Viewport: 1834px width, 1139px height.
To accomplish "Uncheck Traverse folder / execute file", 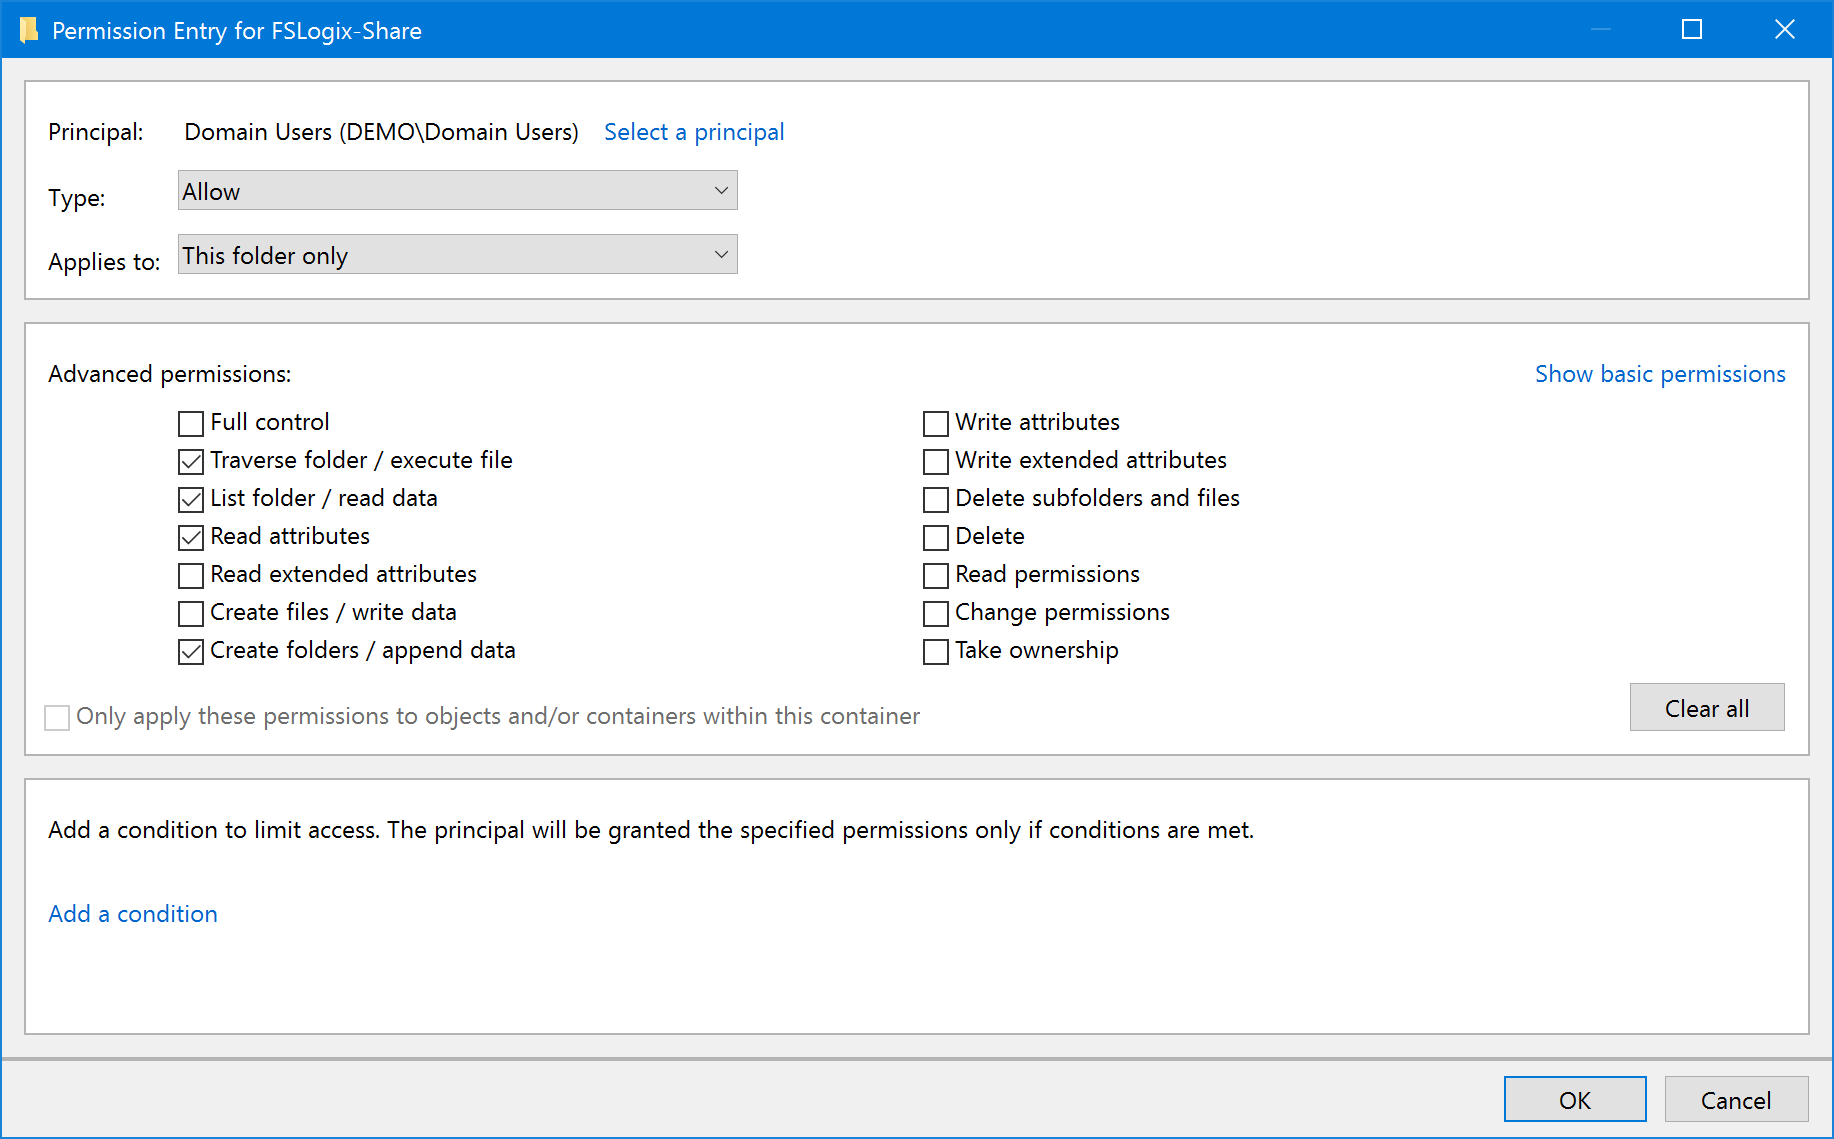I will tap(190, 461).
